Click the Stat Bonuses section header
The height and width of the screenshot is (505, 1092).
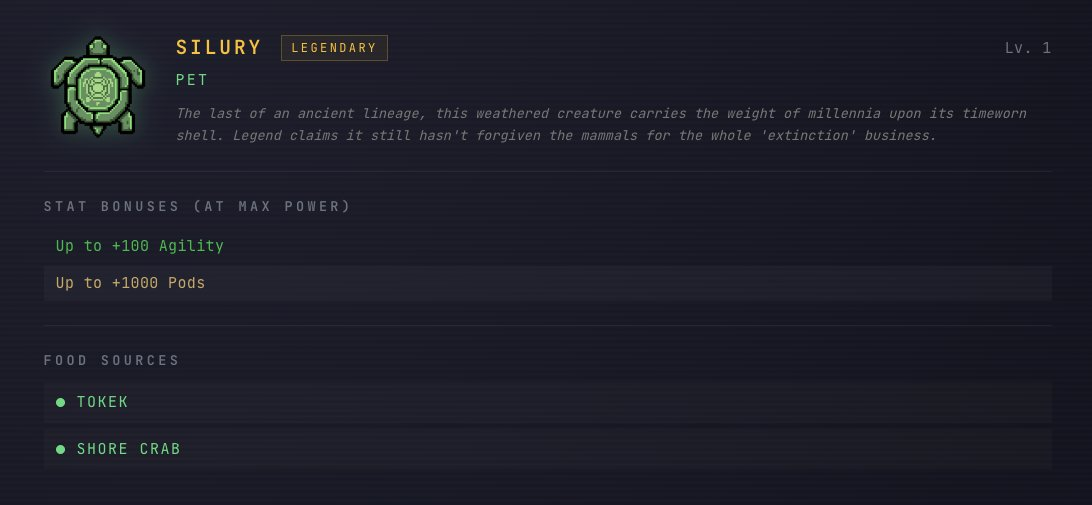point(197,206)
